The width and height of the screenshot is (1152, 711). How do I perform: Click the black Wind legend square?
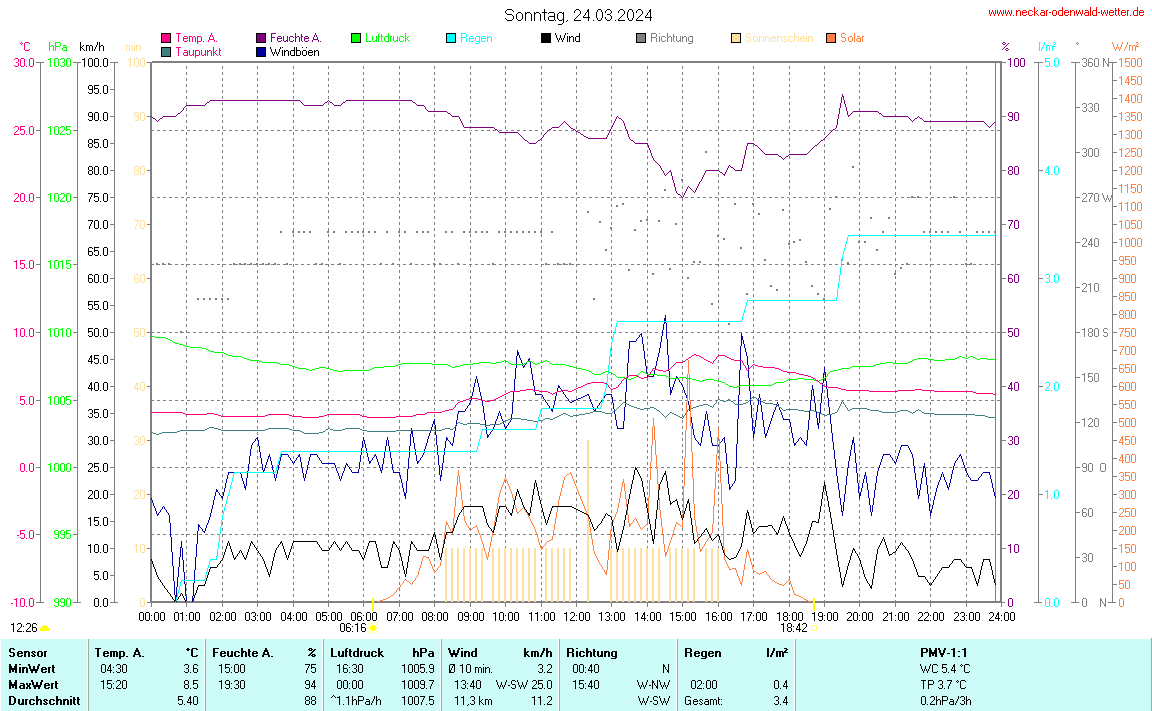pyautogui.click(x=546, y=38)
